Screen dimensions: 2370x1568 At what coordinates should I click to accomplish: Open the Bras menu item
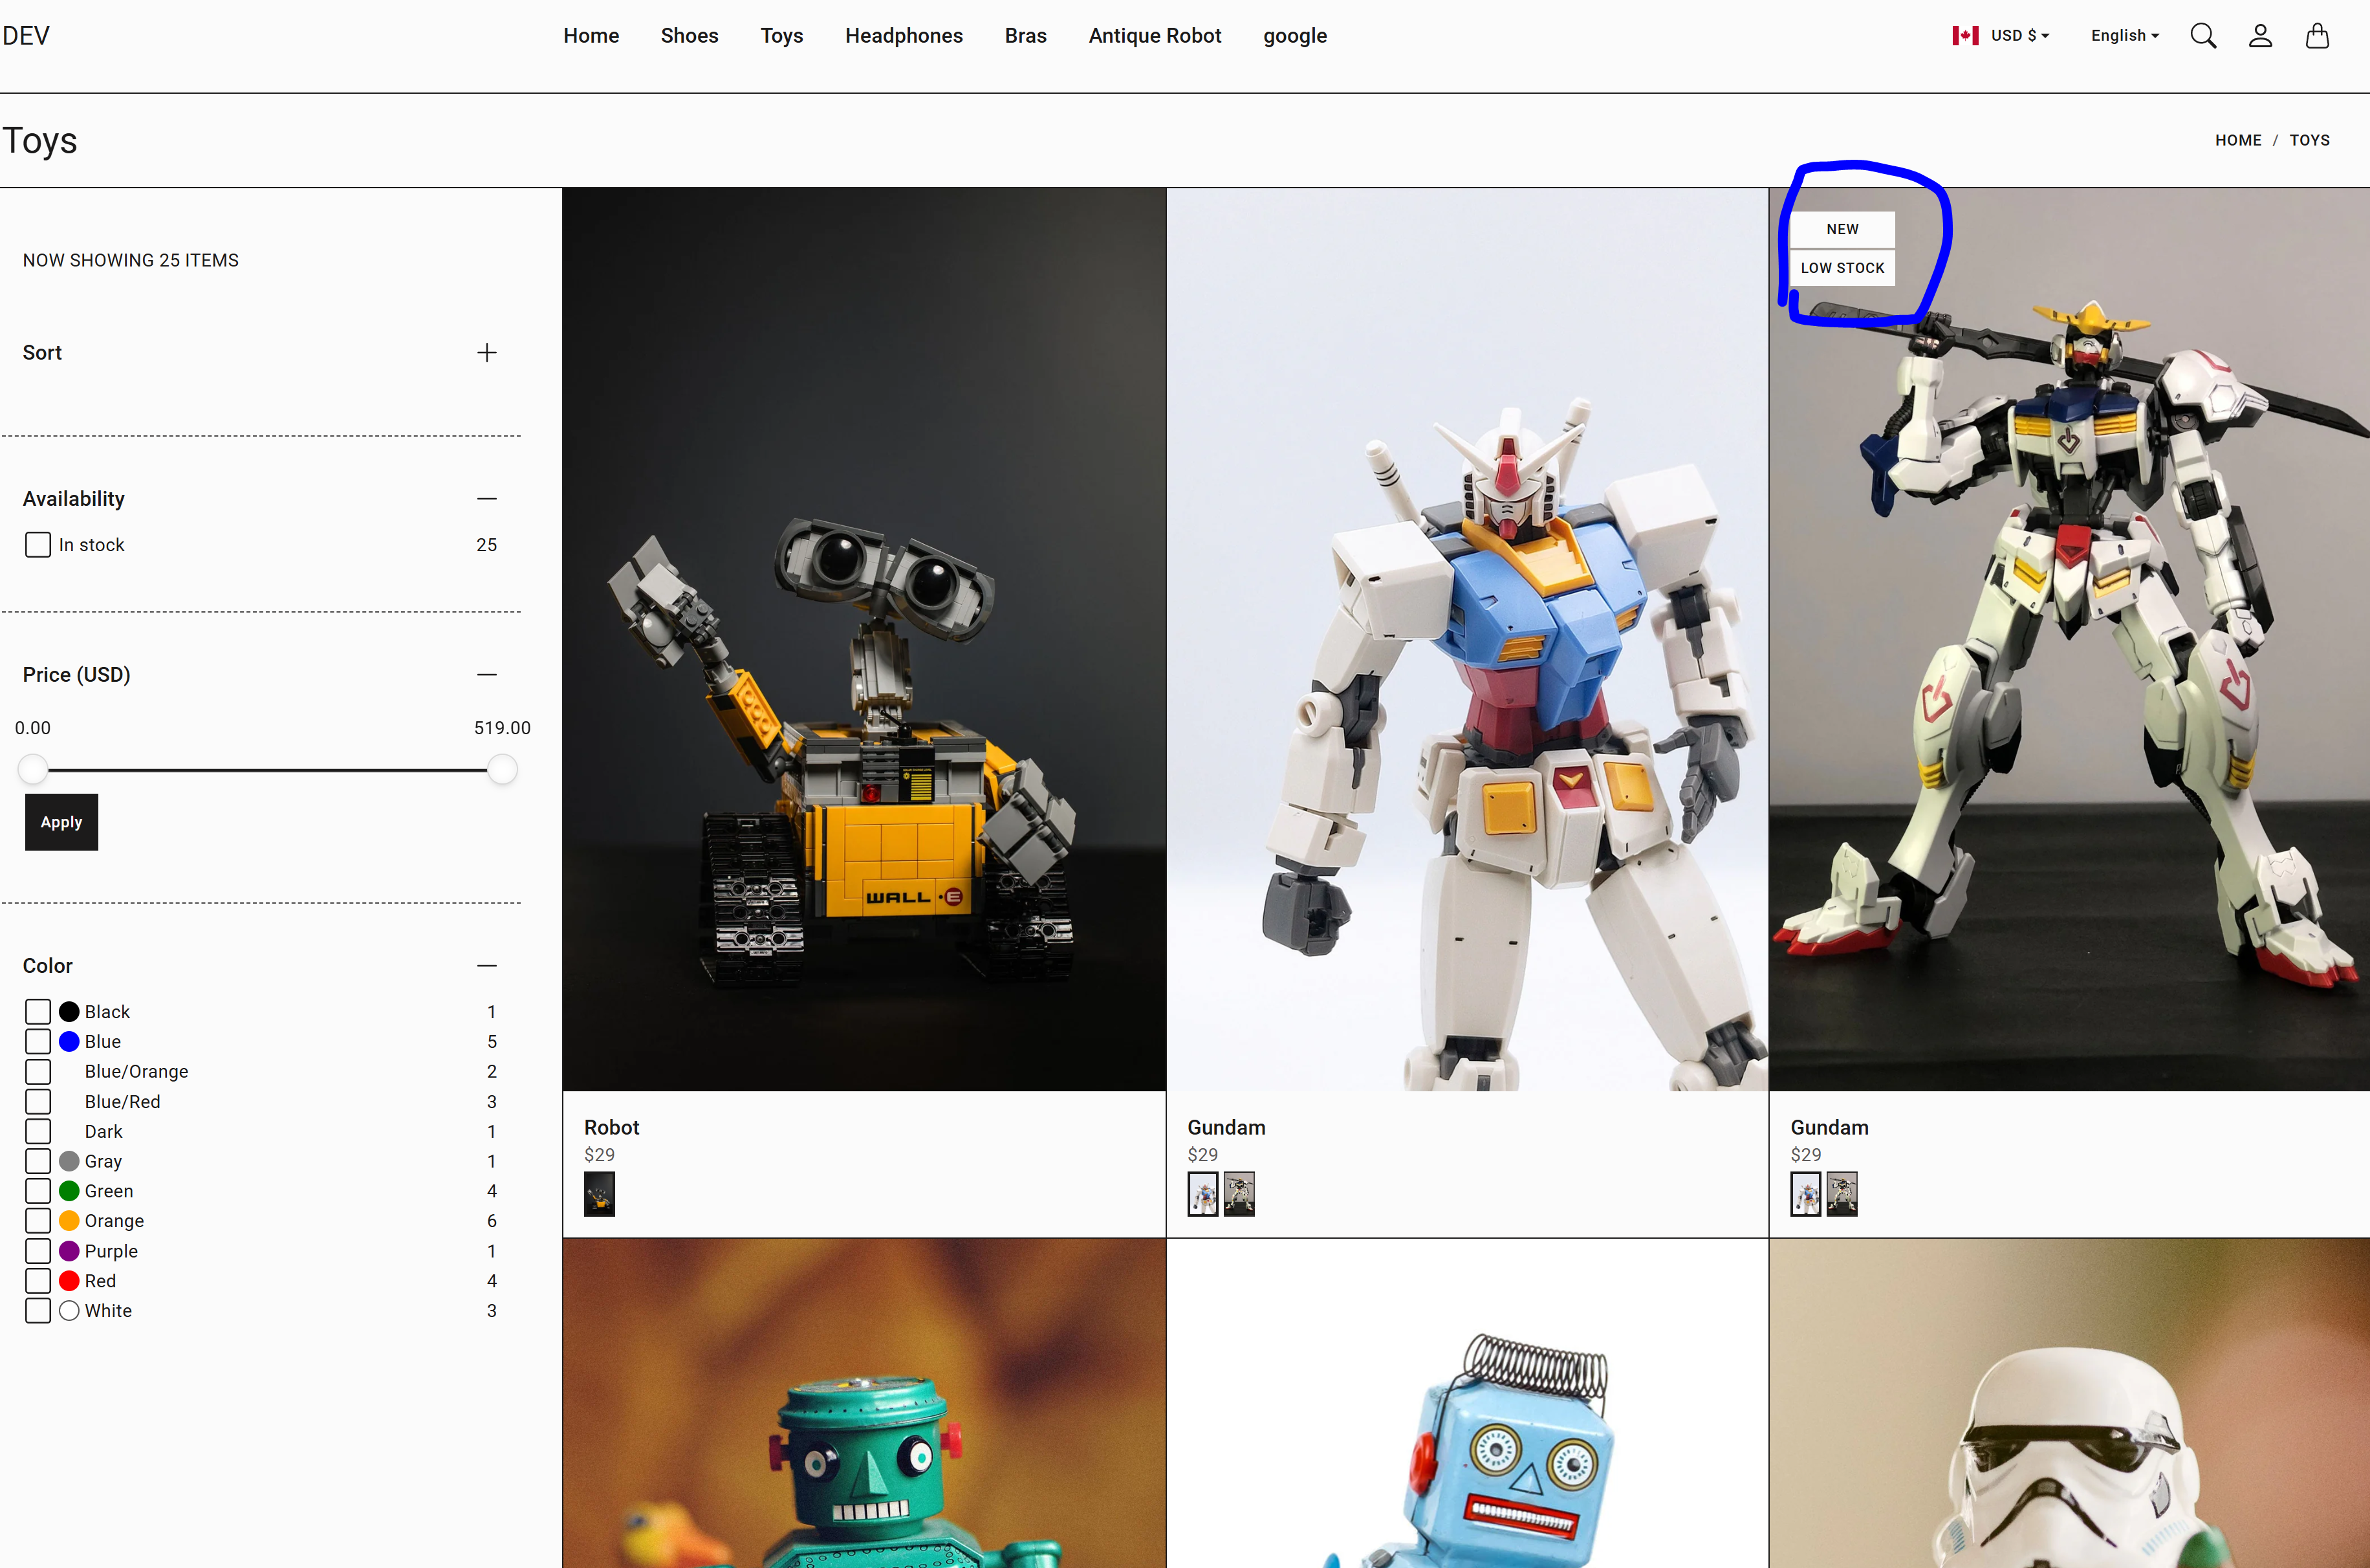click(1025, 36)
